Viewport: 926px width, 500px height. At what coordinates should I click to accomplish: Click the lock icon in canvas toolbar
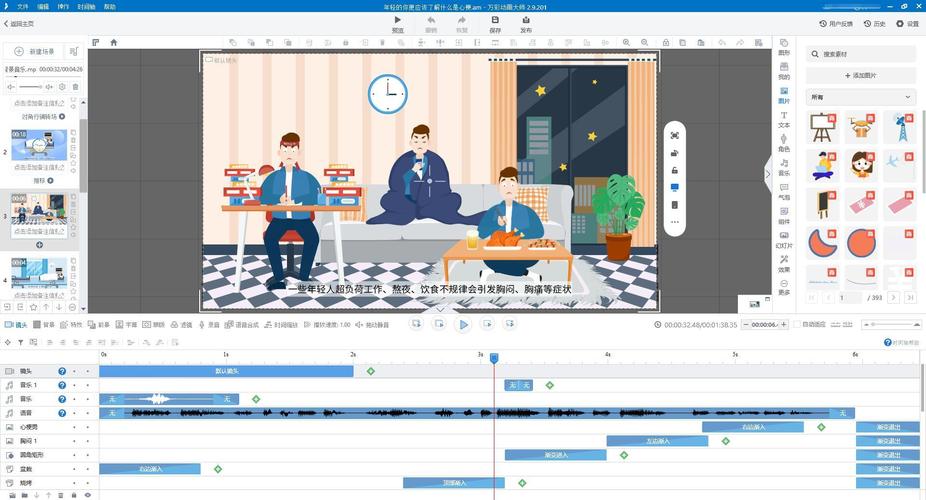click(x=666, y=43)
